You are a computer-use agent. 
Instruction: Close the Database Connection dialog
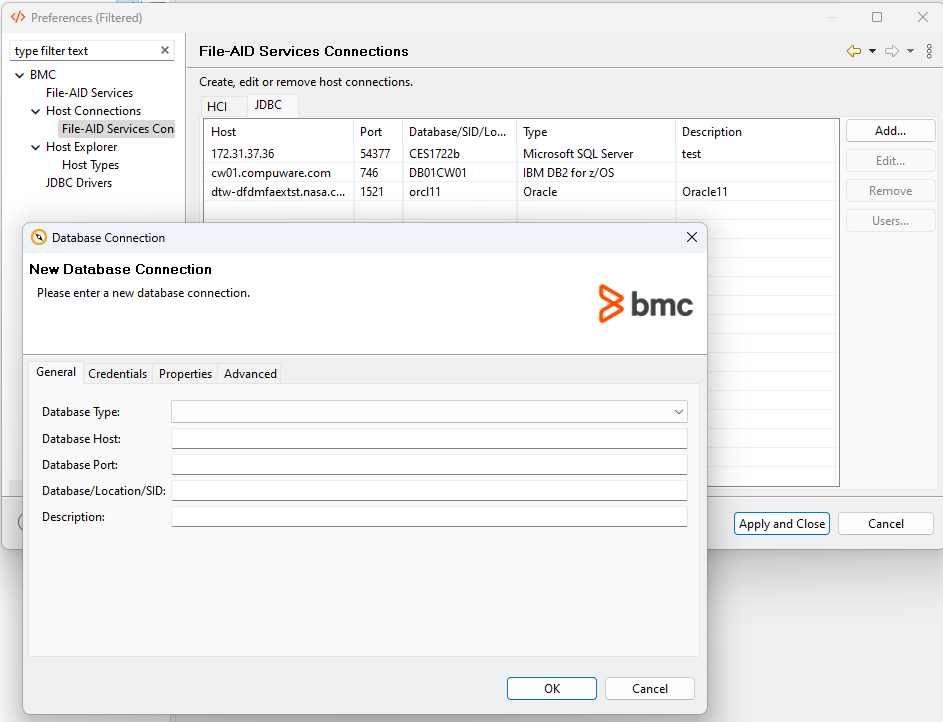(692, 237)
